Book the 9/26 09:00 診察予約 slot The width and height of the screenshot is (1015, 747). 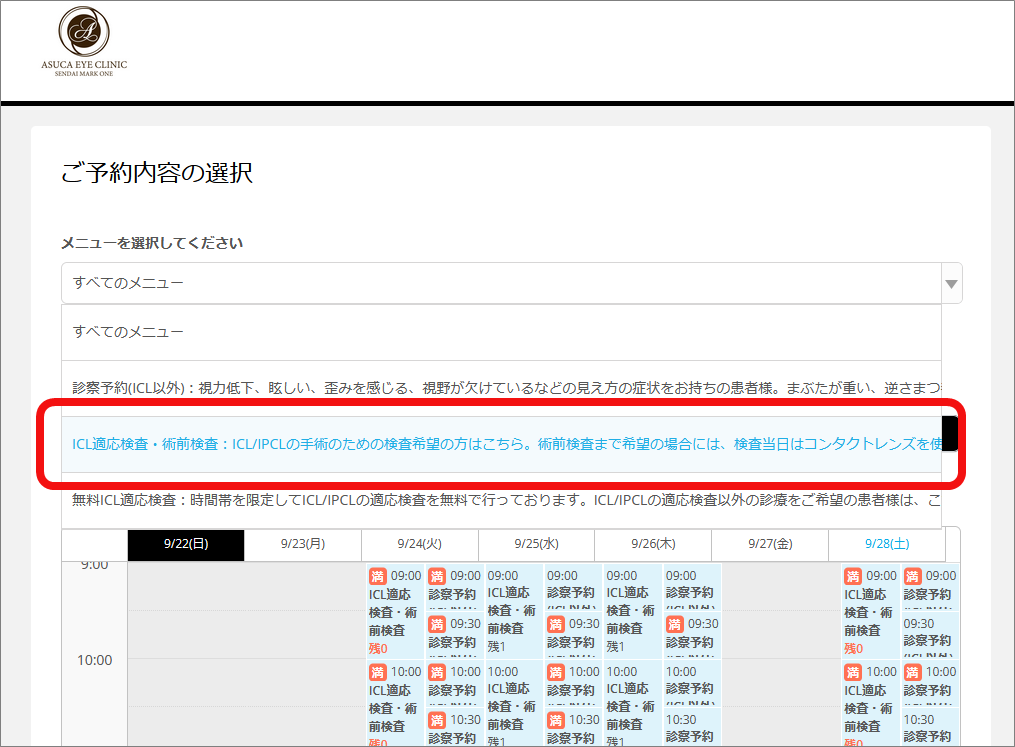coord(690,590)
